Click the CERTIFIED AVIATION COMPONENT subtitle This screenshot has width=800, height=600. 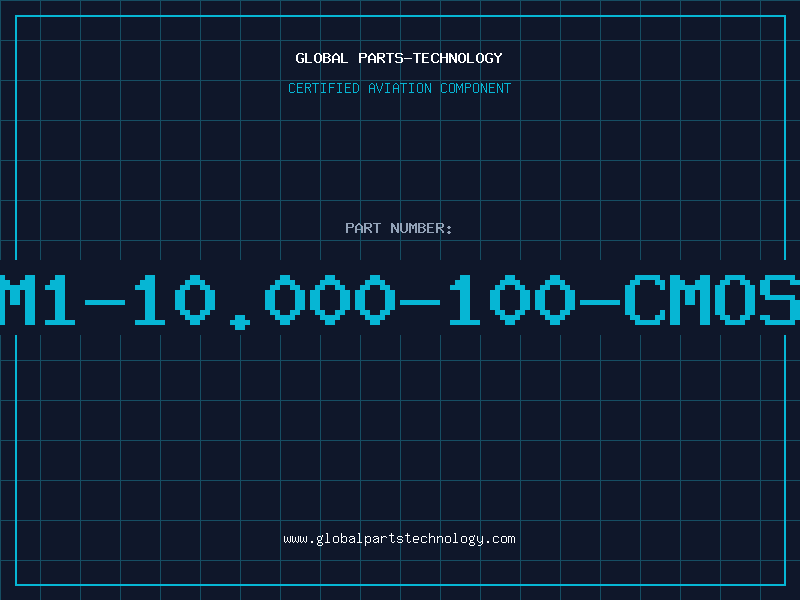point(399,88)
